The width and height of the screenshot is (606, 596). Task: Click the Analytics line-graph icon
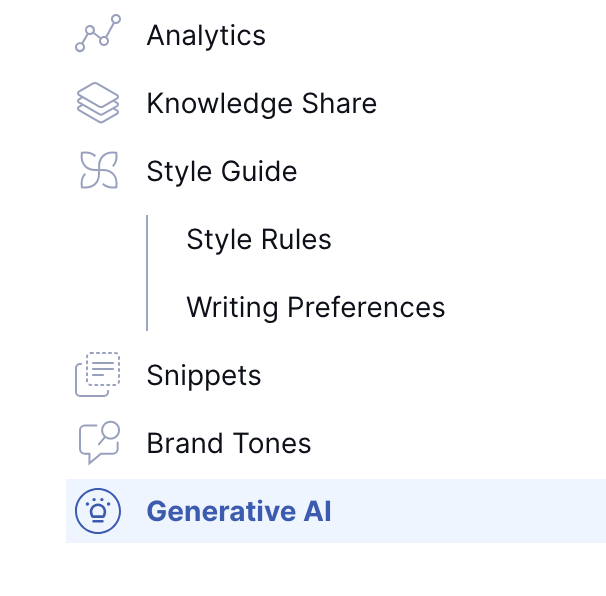coord(98,34)
